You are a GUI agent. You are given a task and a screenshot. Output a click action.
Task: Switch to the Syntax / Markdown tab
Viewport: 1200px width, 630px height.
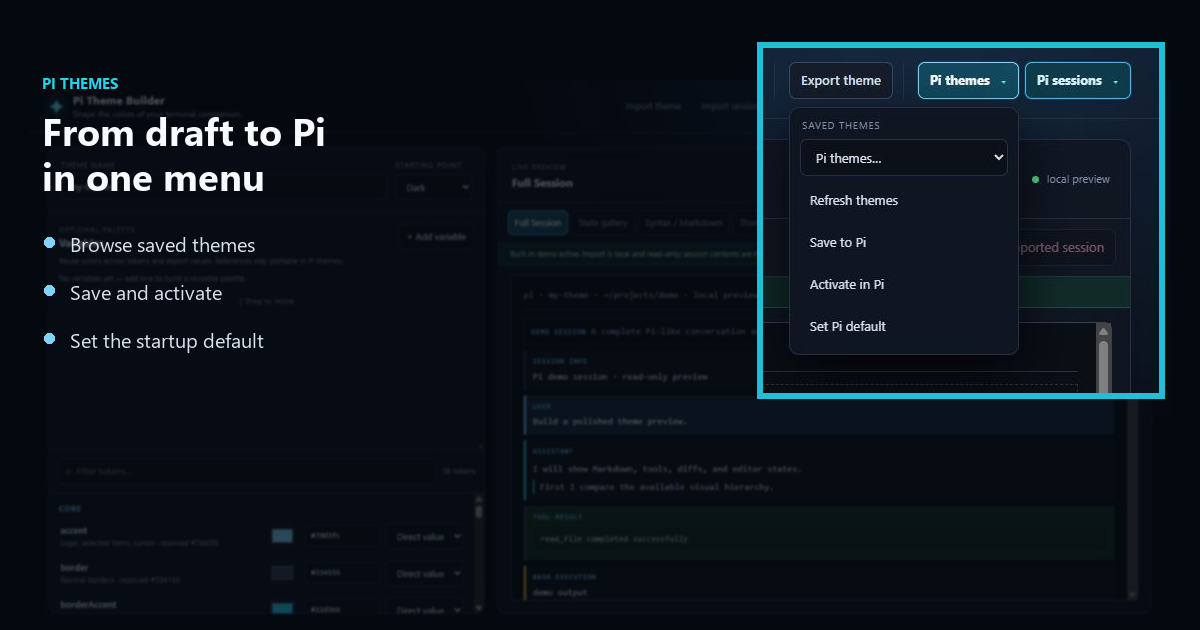click(x=683, y=223)
